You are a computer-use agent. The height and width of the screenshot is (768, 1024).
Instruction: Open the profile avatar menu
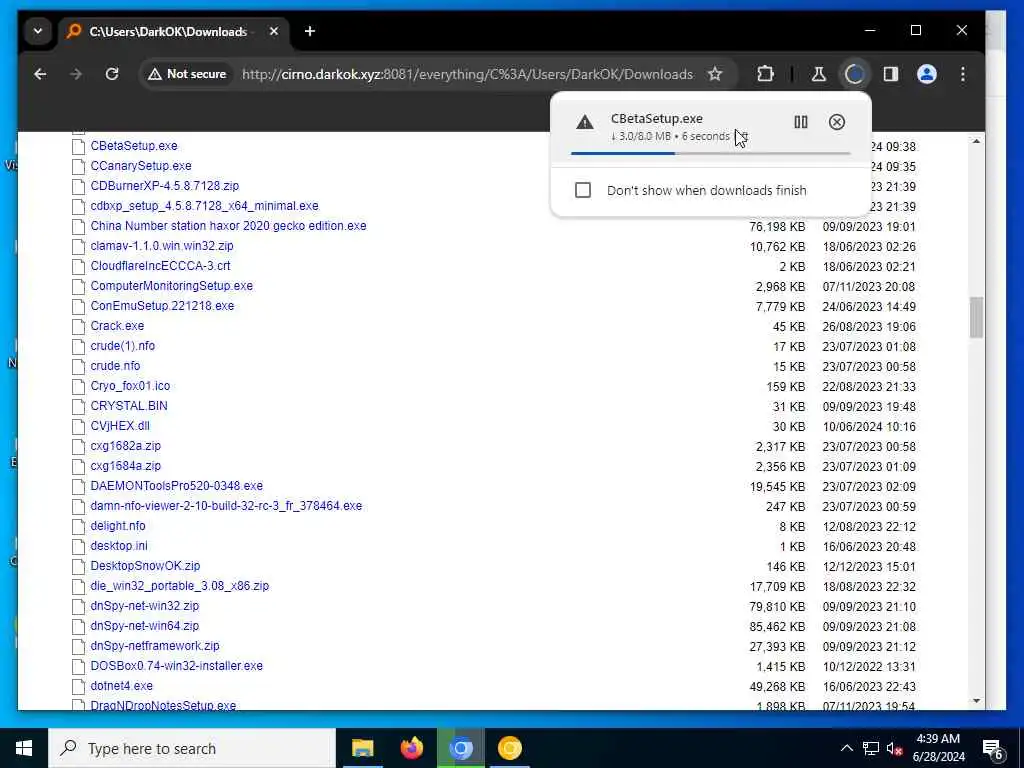click(x=927, y=74)
